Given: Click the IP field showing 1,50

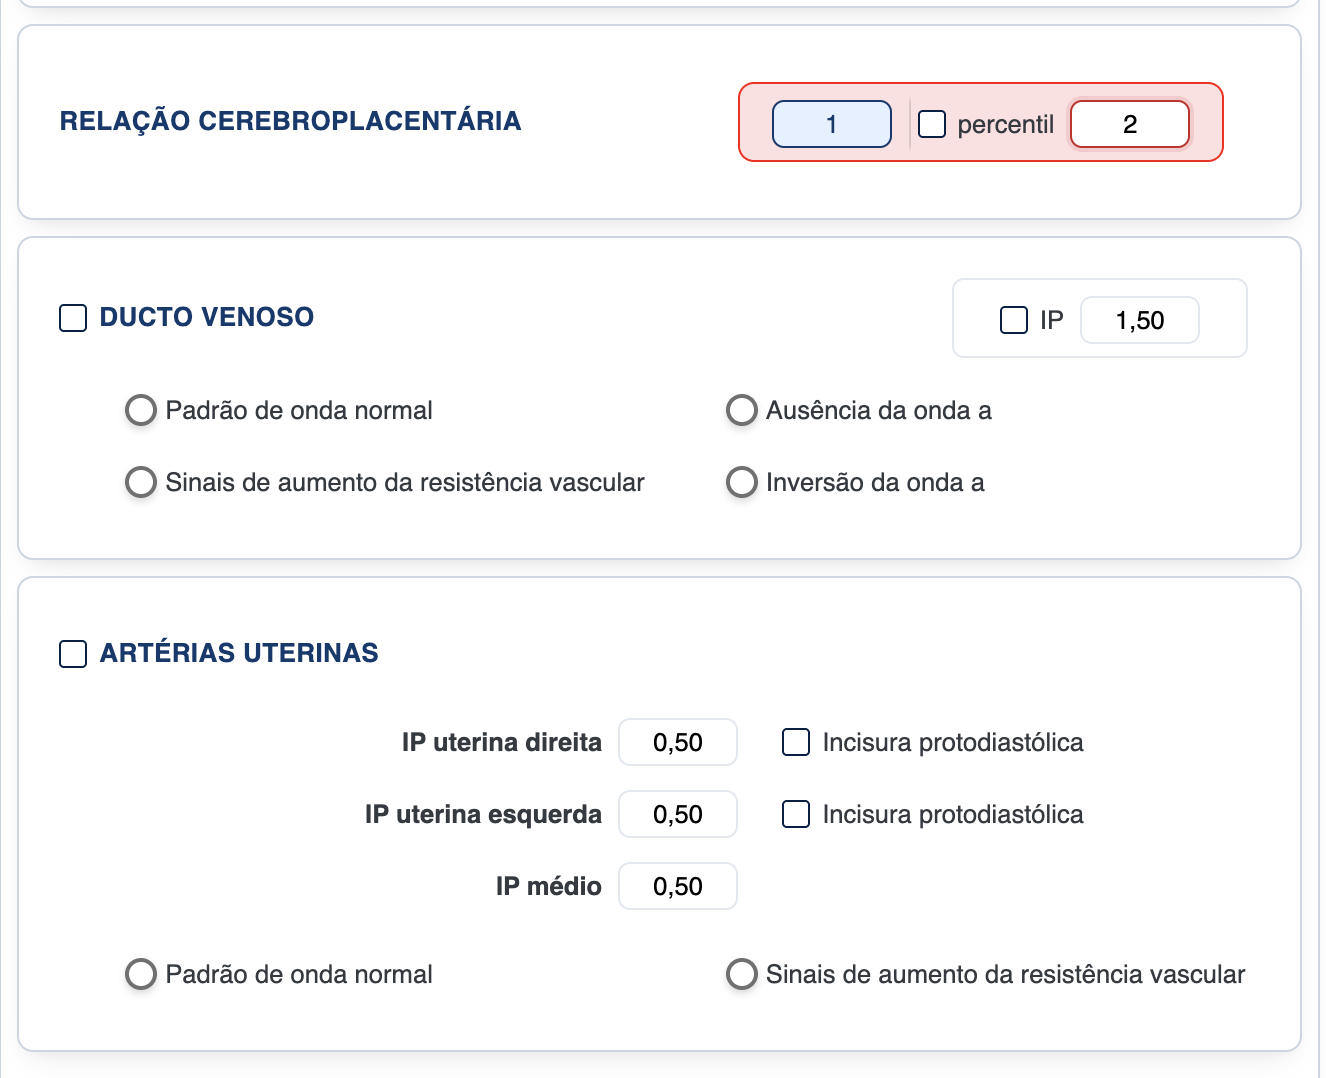Looking at the screenshot, I should click(1139, 320).
